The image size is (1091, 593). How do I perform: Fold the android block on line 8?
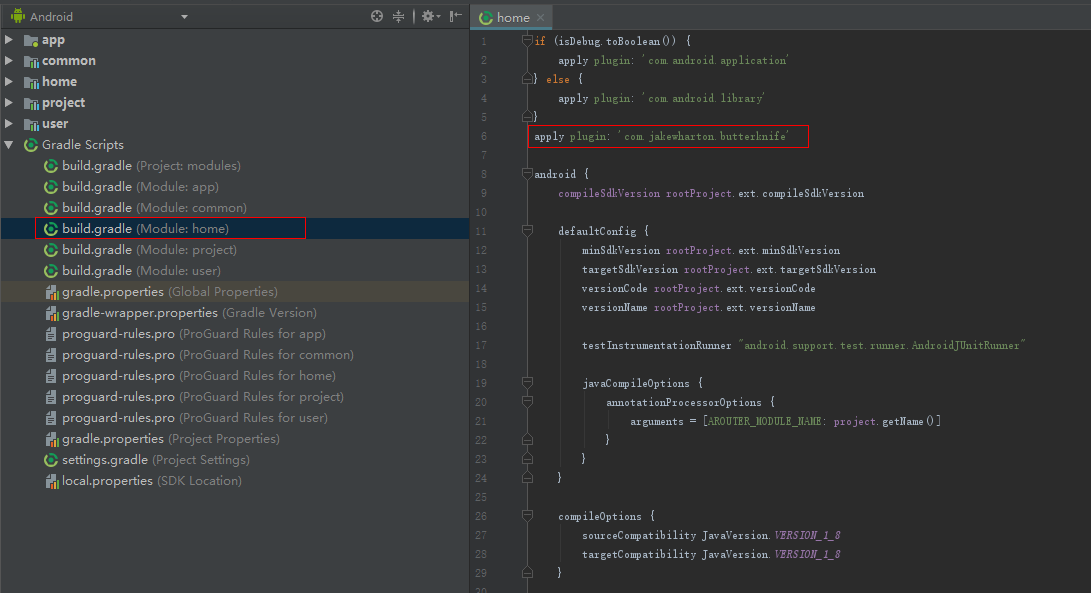point(527,174)
